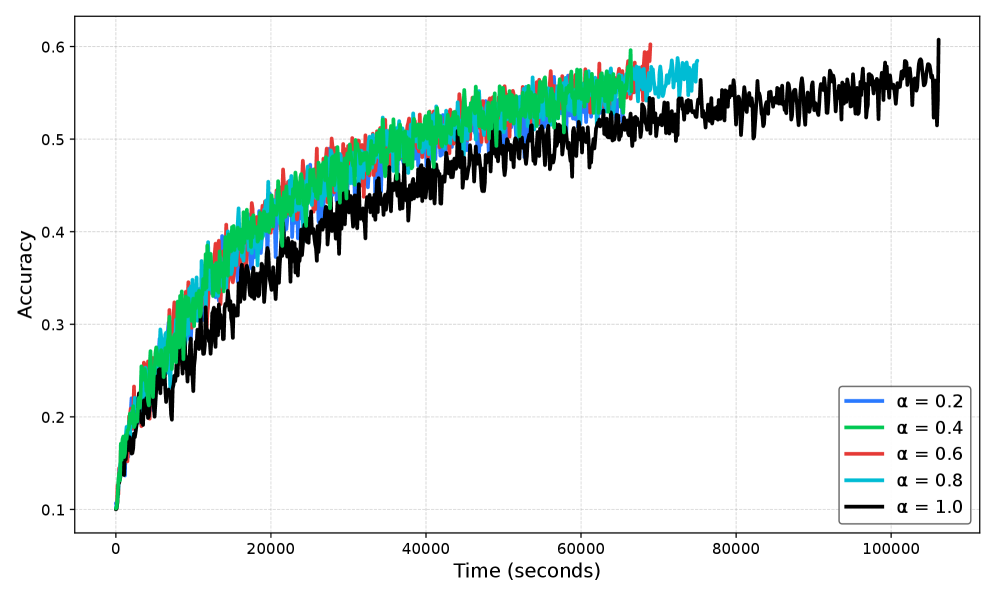The image size is (996, 598).
Task: Click the 60000 x-axis tick label
Action: coord(581,548)
